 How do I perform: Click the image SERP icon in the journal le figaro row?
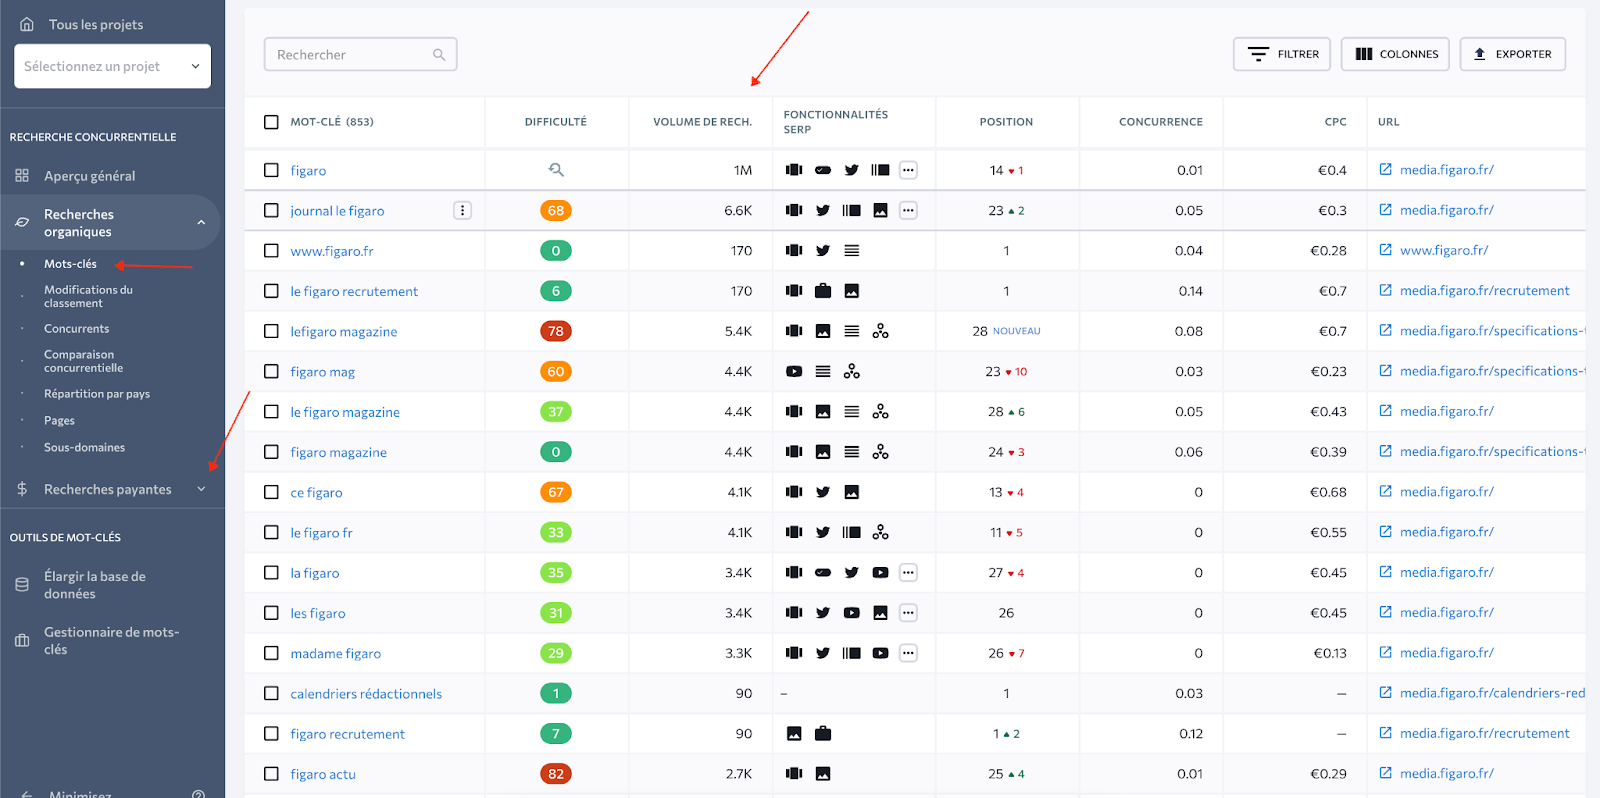[880, 210]
